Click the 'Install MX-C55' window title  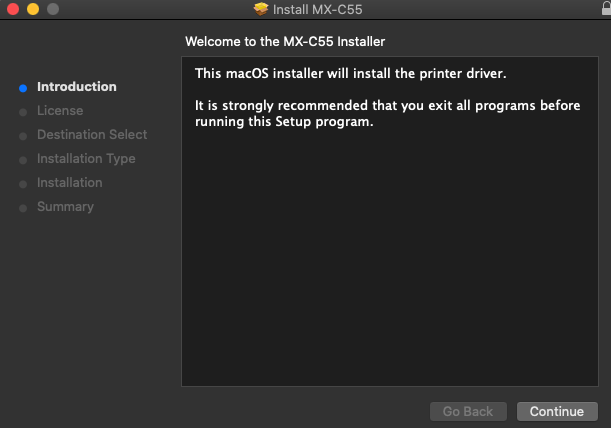pyautogui.click(x=318, y=9)
